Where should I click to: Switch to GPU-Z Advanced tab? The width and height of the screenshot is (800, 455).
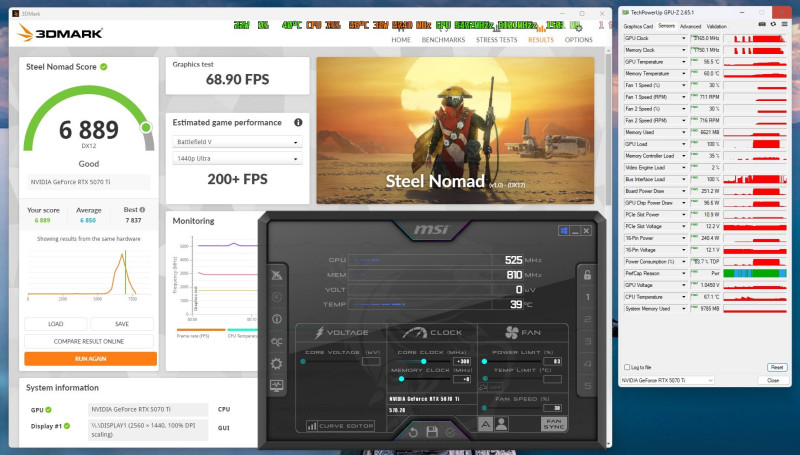click(x=690, y=26)
